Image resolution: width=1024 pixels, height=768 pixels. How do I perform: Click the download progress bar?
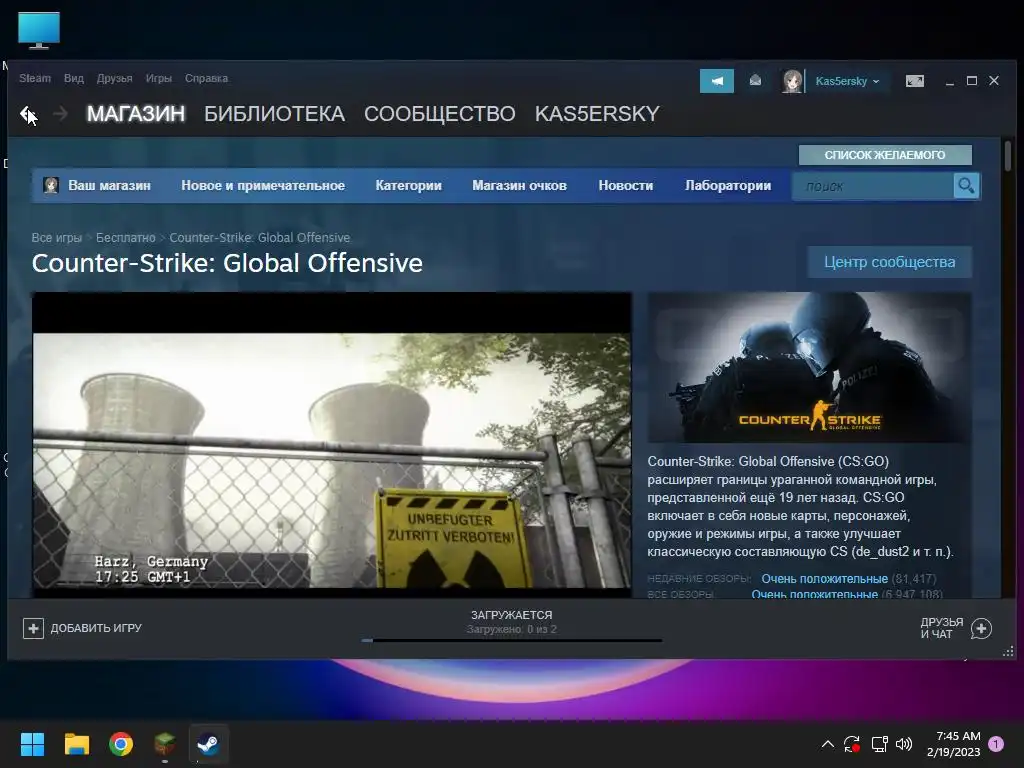point(511,641)
